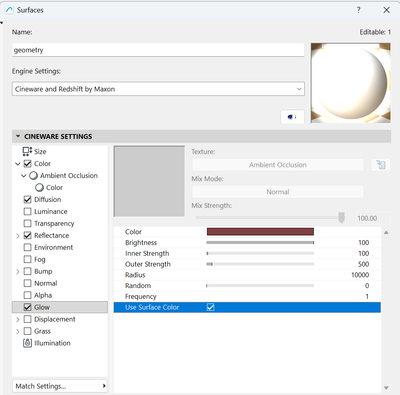400x395 pixels.
Task: Uncheck the Diffusion channel checkbox
Action: [x=28, y=199]
